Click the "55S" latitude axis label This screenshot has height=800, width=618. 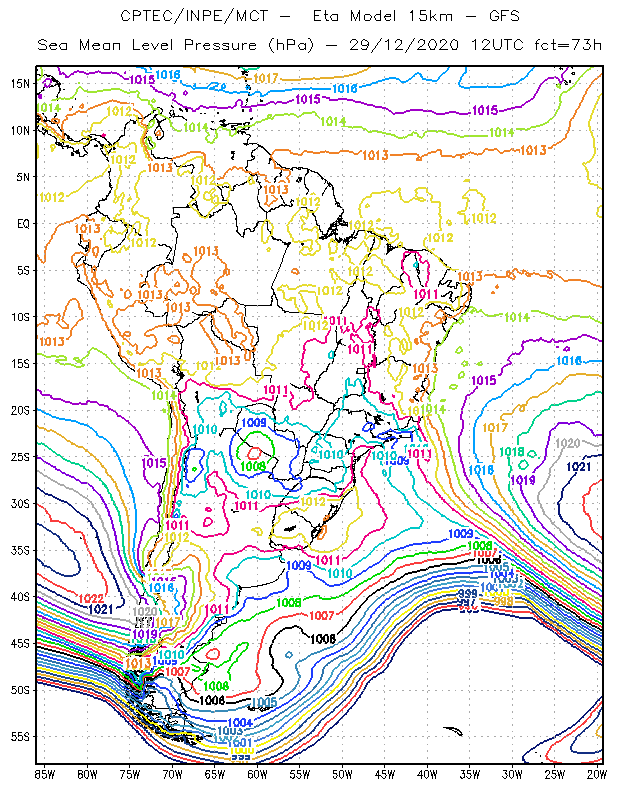tap(20, 736)
